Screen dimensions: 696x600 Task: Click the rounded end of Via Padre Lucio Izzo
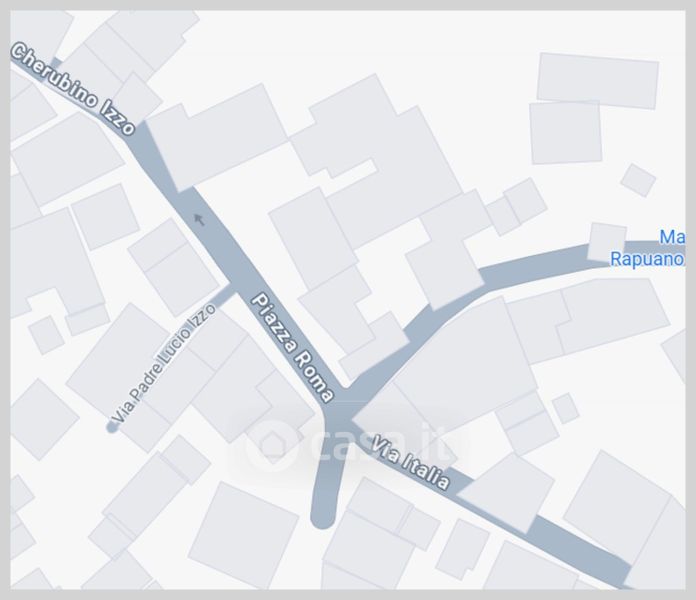tap(112, 427)
